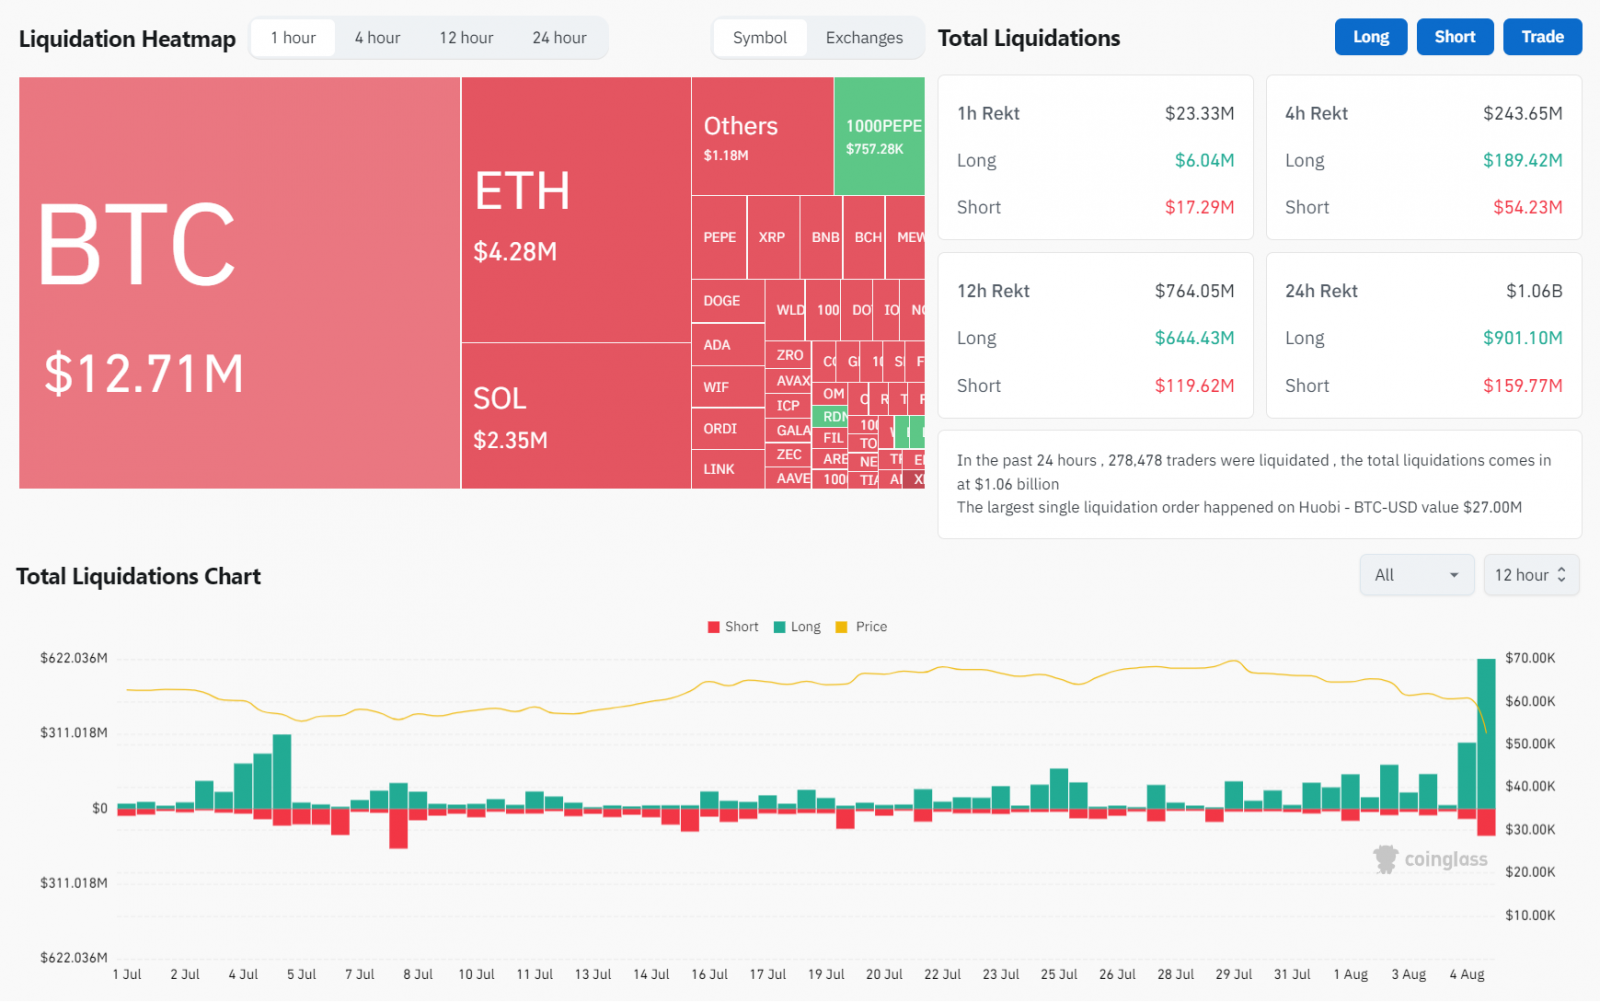Click the green 1000PEPE tile
The height and width of the screenshot is (1002, 1600).
pyautogui.click(x=879, y=136)
